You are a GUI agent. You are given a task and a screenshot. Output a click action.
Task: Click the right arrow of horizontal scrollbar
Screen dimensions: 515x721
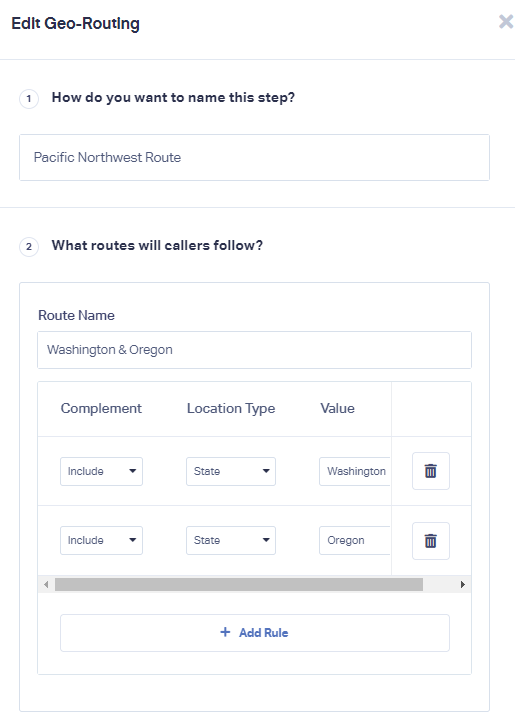click(x=463, y=584)
